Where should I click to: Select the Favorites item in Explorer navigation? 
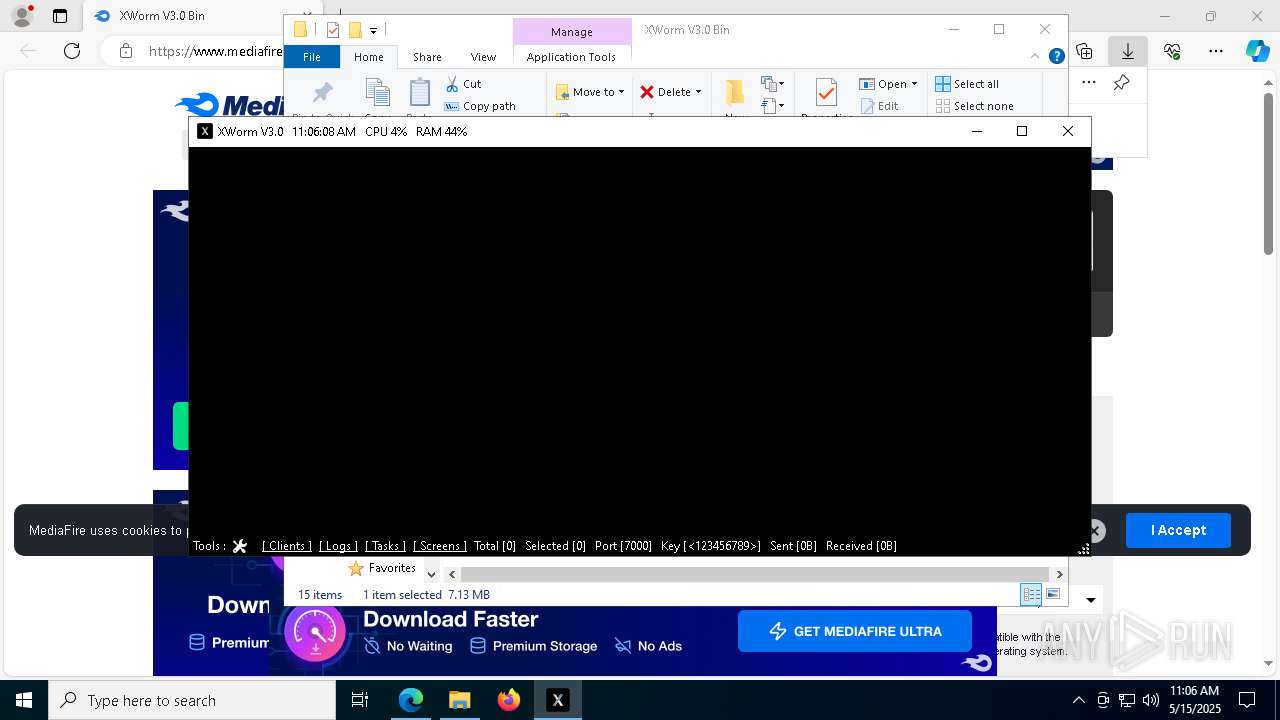[381, 568]
